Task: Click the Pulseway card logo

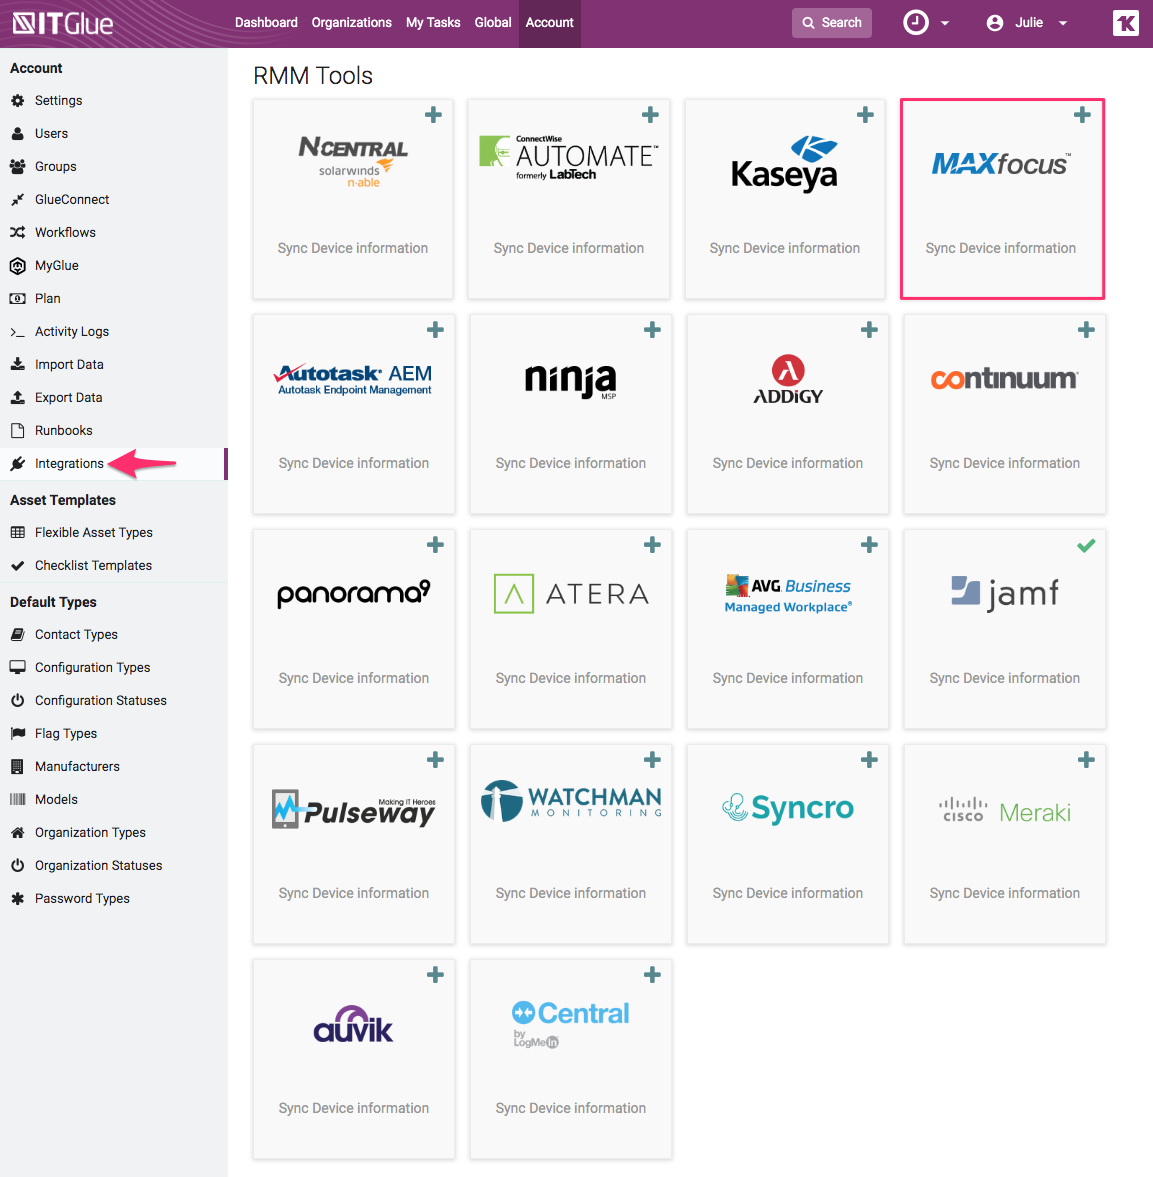Action: click(x=353, y=807)
